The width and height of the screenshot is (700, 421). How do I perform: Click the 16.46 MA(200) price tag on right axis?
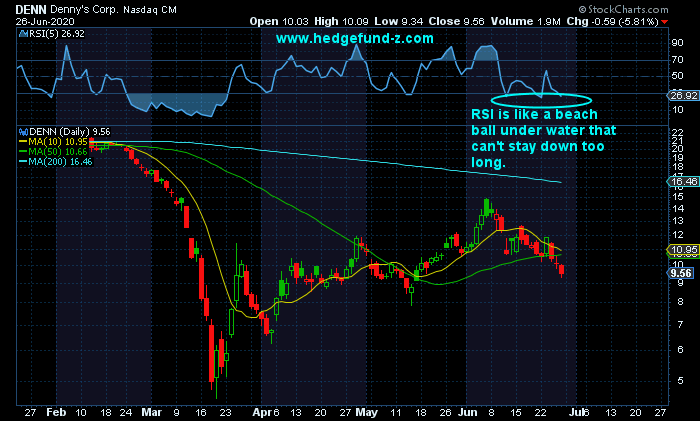[683, 181]
